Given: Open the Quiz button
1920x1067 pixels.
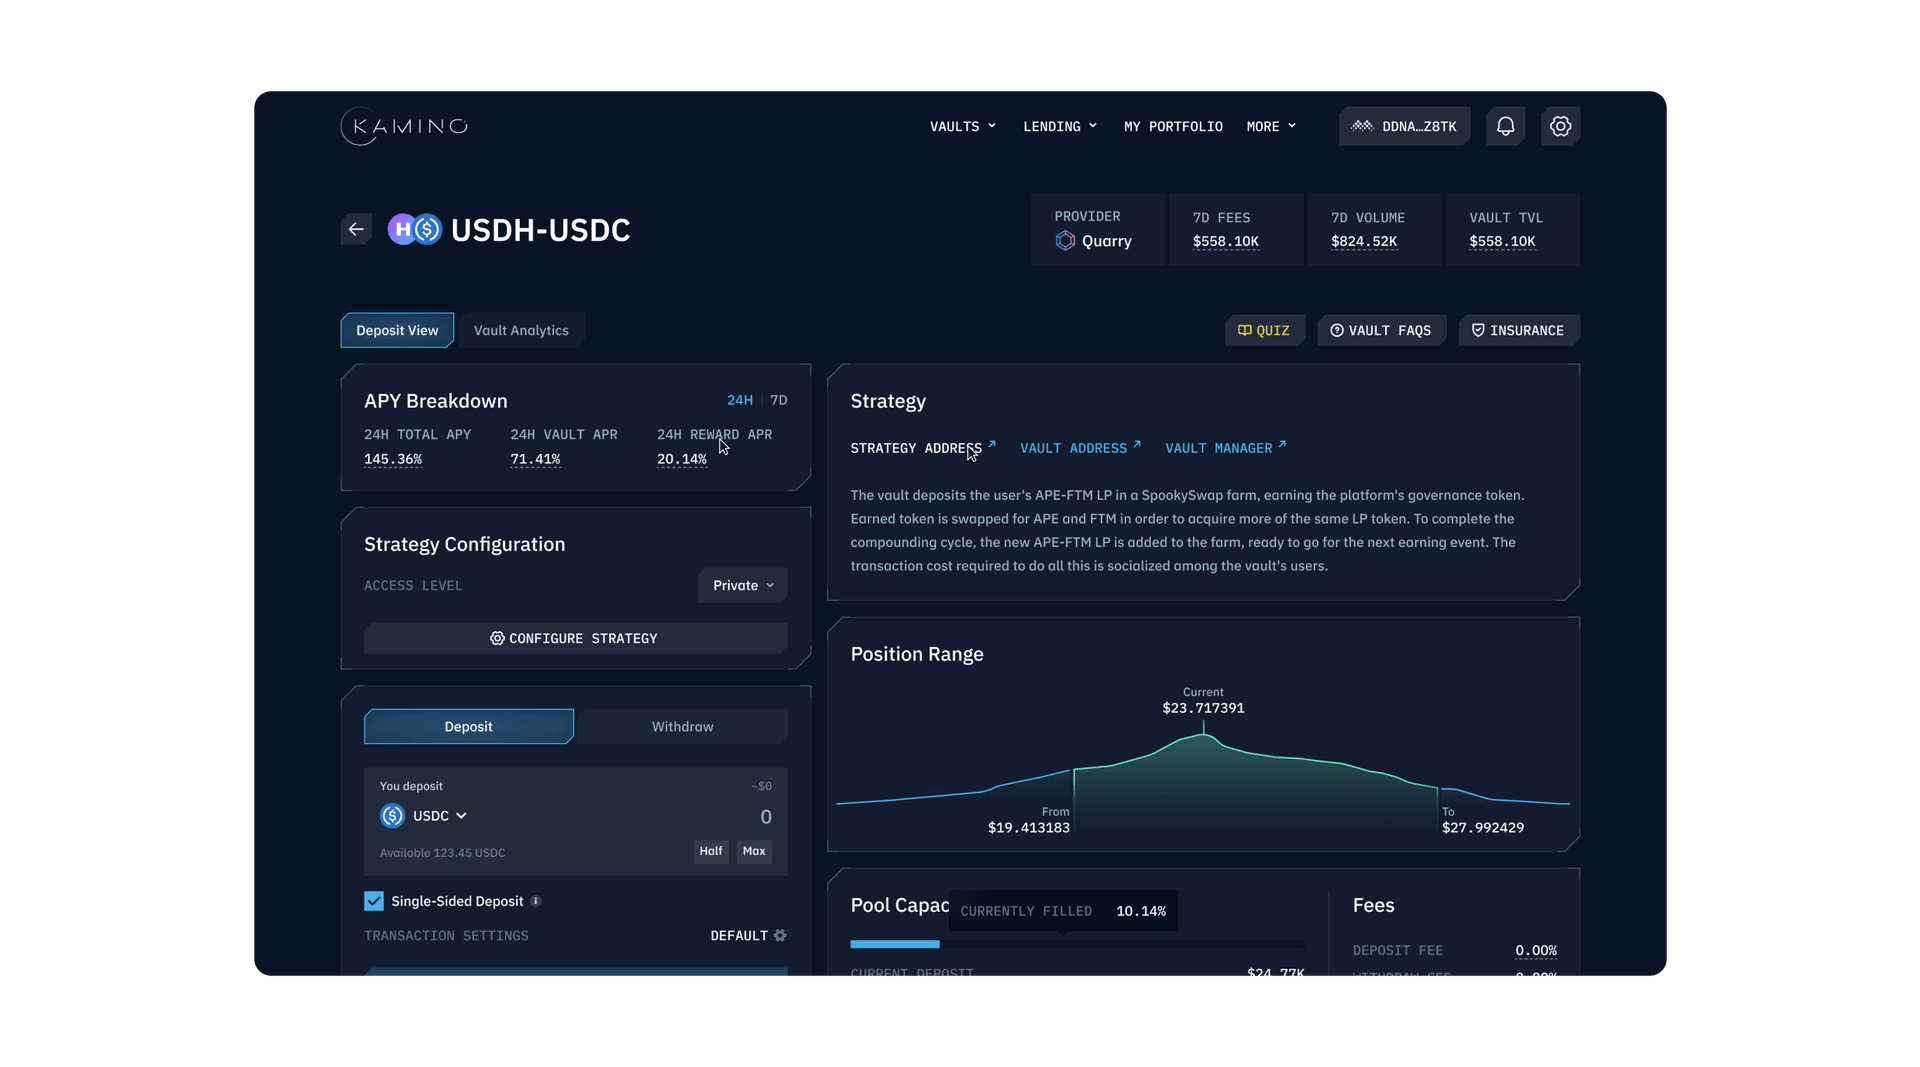Looking at the screenshot, I should pyautogui.click(x=1265, y=330).
